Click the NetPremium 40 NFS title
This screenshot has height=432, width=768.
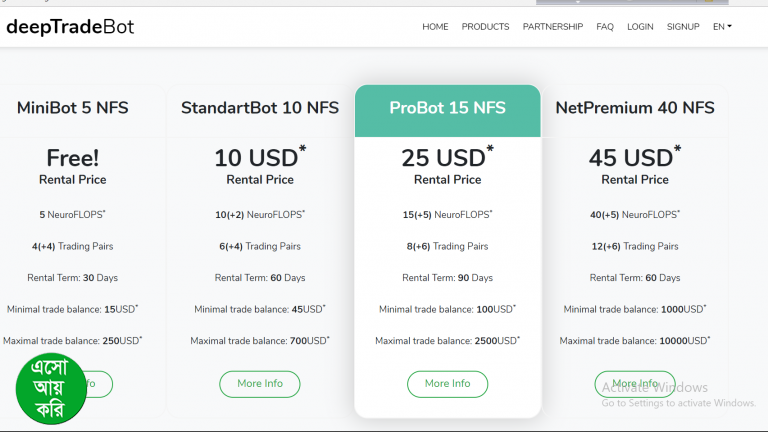[635, 108]
